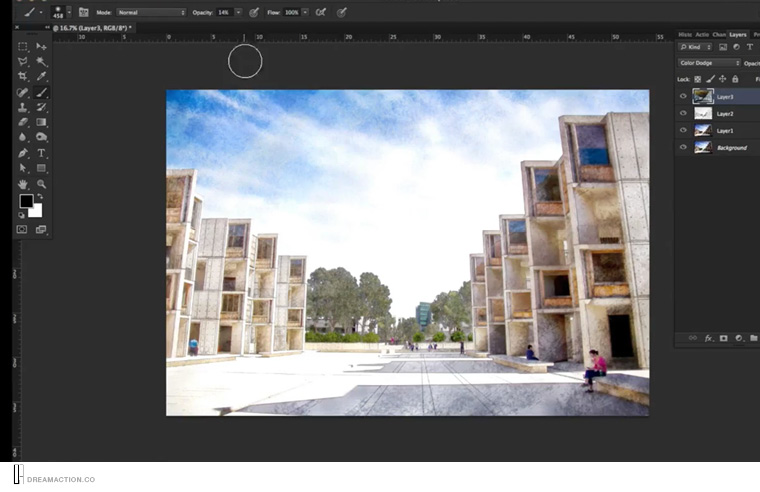The image size is (760, 492).
Task: Select the History Brush tool
Action: [41, 107]
